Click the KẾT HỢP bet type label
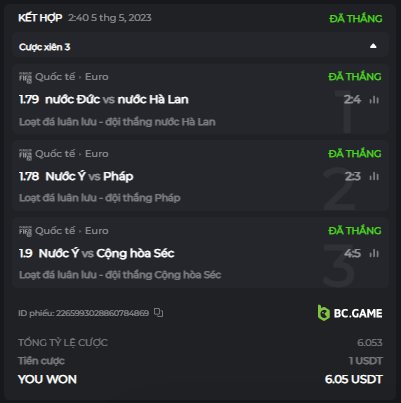Image resolution: width=401 pixels, height=403 pixels. coord(40,18)
